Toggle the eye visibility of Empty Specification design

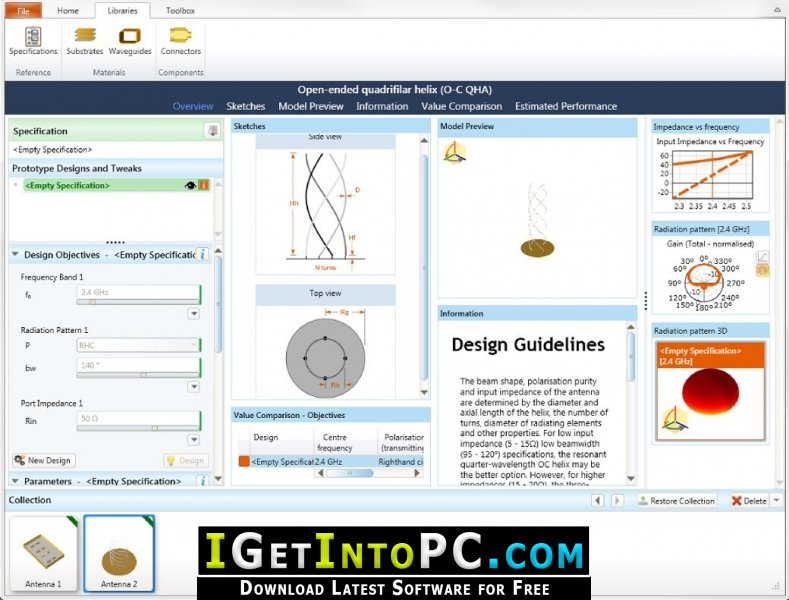pyautogui.click(x=190, y=185)
